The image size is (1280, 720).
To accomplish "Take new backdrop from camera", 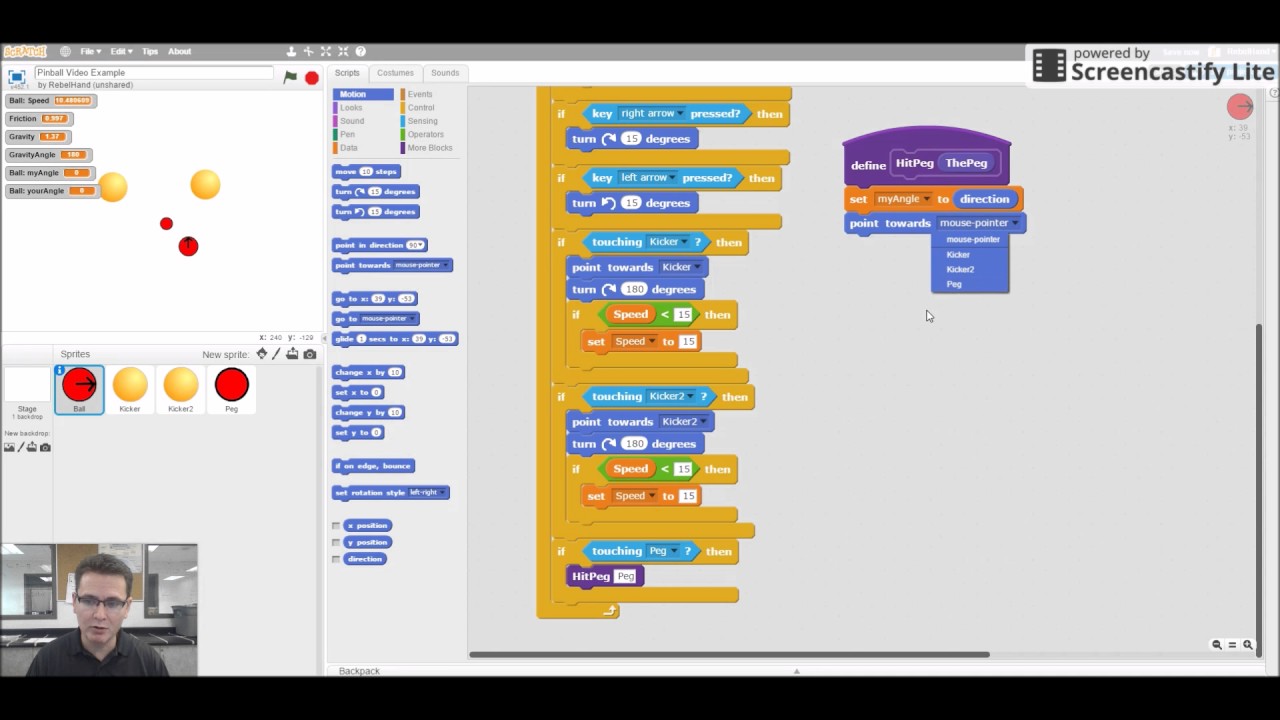I will (45, 447).
